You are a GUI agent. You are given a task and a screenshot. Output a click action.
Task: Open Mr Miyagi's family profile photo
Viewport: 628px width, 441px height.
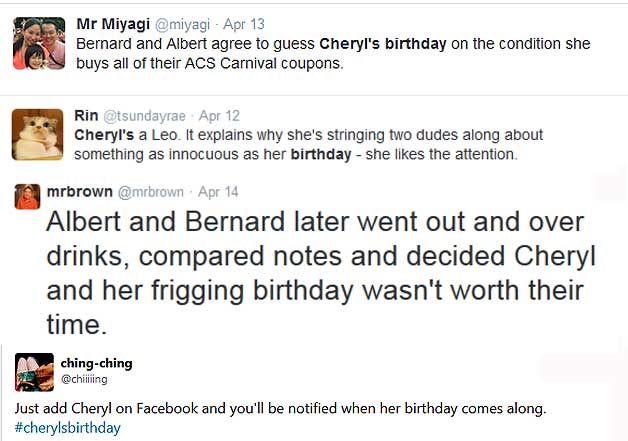39,43
